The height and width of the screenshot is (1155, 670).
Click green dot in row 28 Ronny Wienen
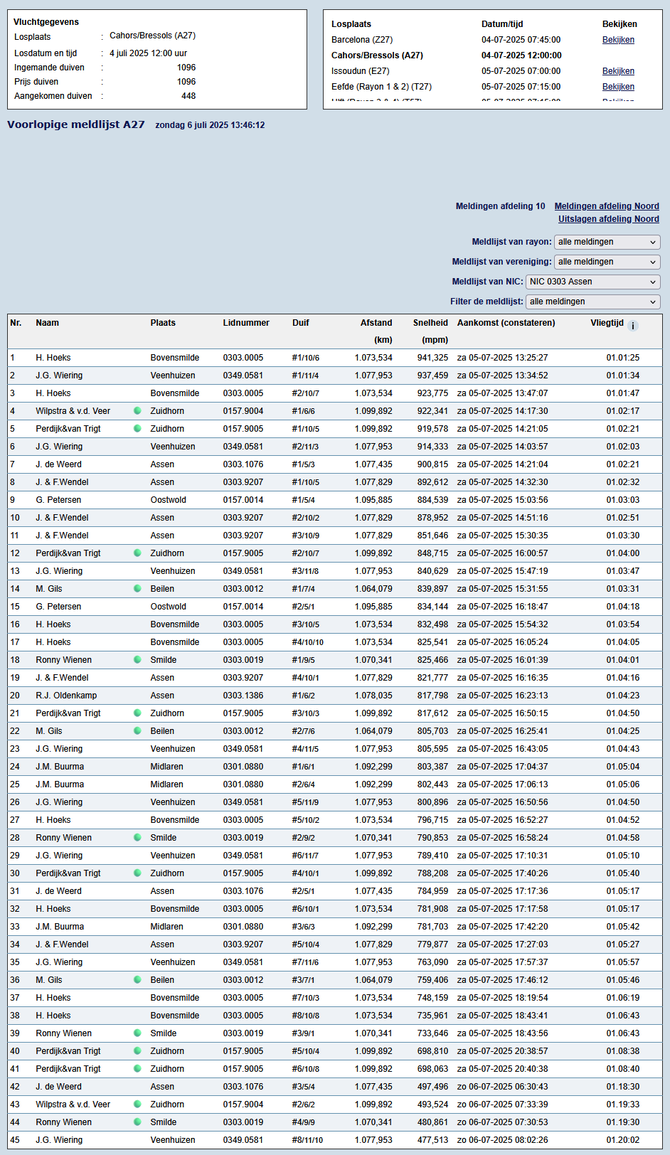click(x=137, y=838)
